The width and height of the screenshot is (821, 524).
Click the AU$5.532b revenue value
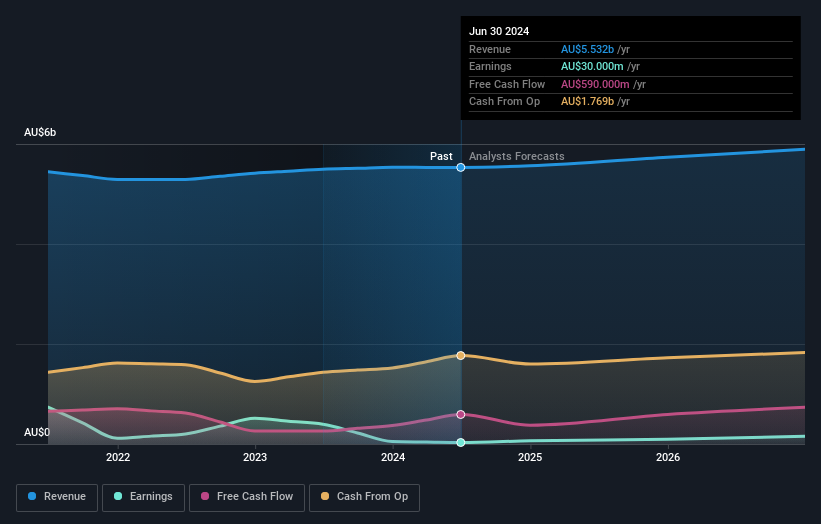point(587,49)
